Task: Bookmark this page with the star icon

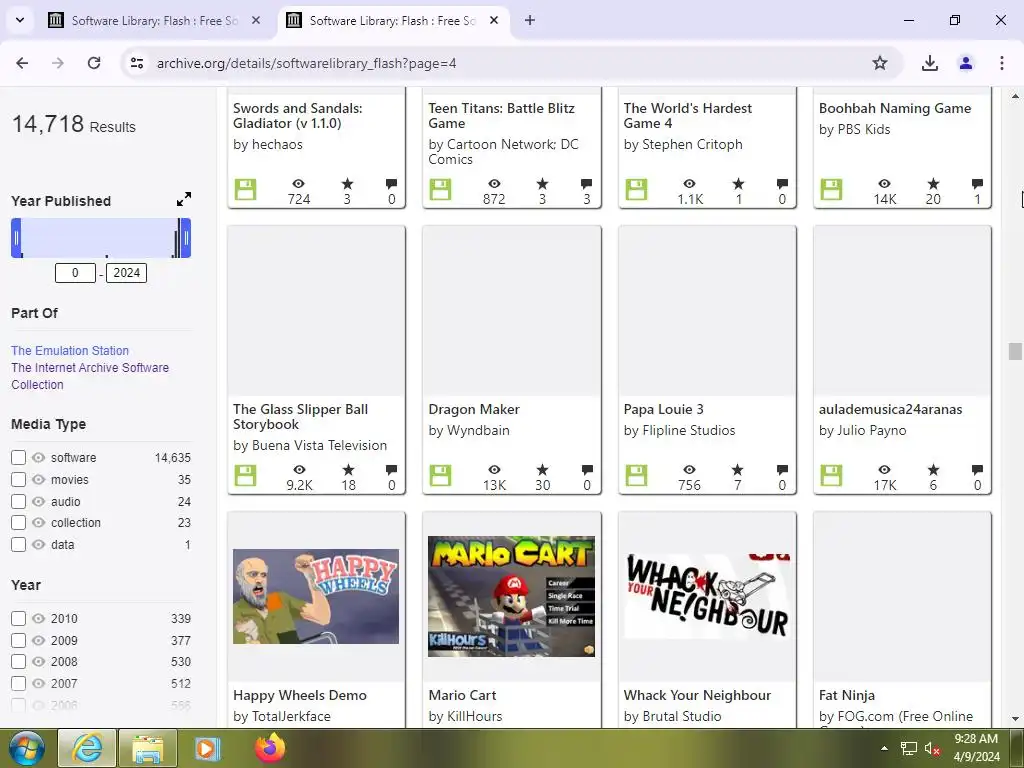Action: coord(880,63)
